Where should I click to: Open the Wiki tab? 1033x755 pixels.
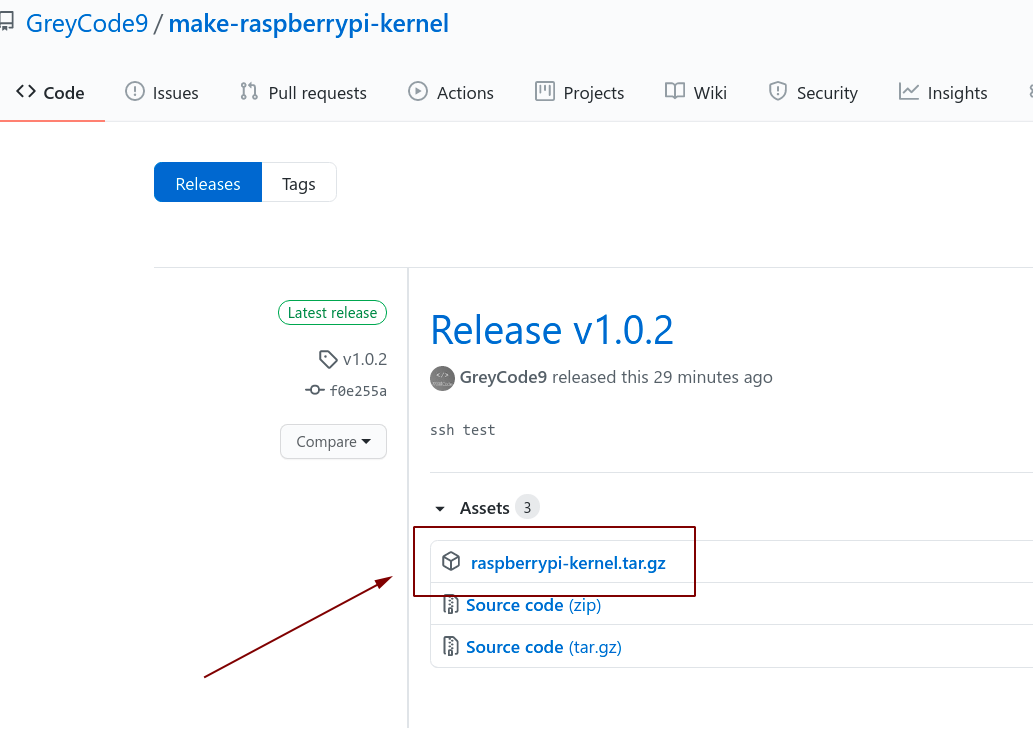point(696,93)
